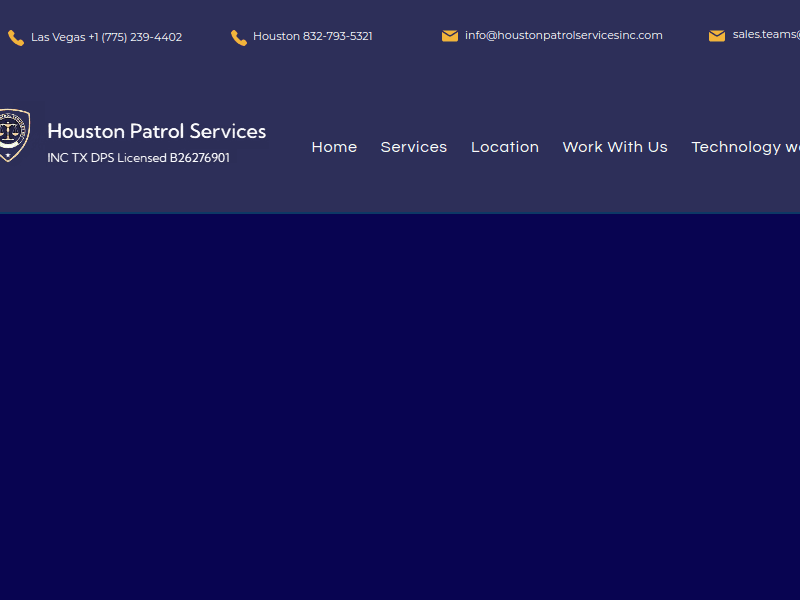The height and width of the screenshot is (600, 800).
Task: Open the Work With Us menu item
Action: [x=614, y=147]
